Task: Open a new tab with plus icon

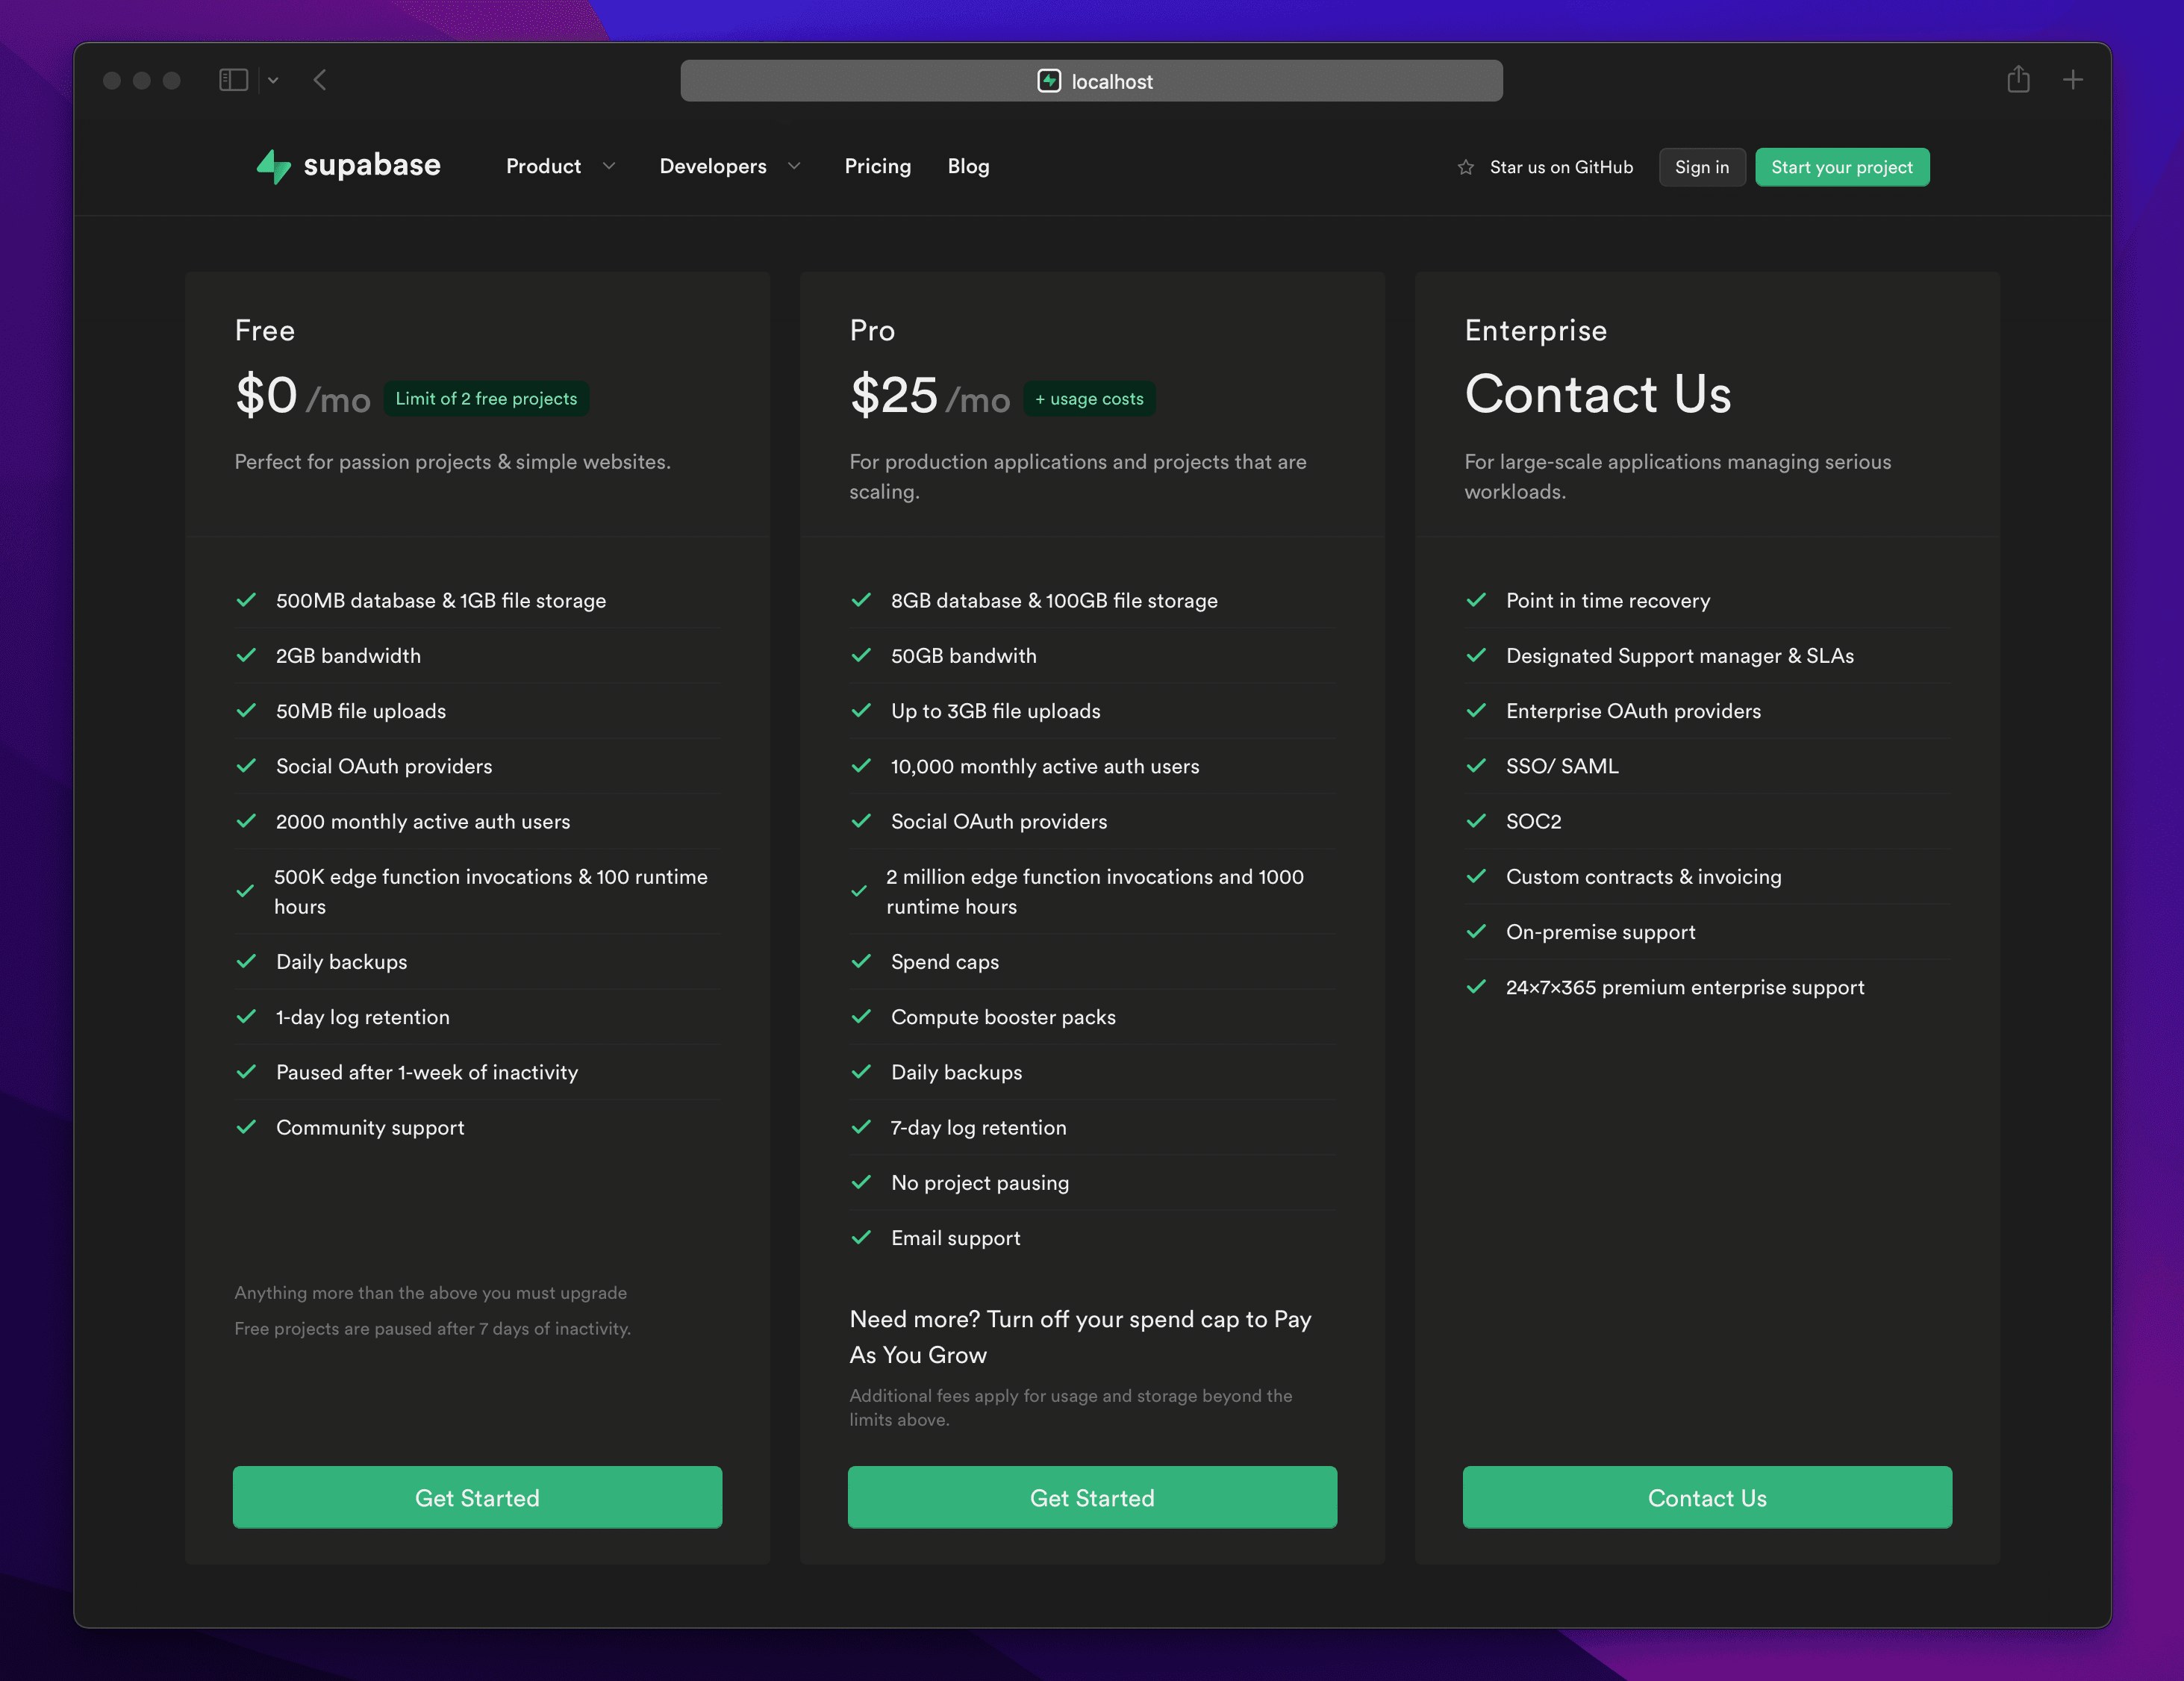Action: coord(2072,80)
